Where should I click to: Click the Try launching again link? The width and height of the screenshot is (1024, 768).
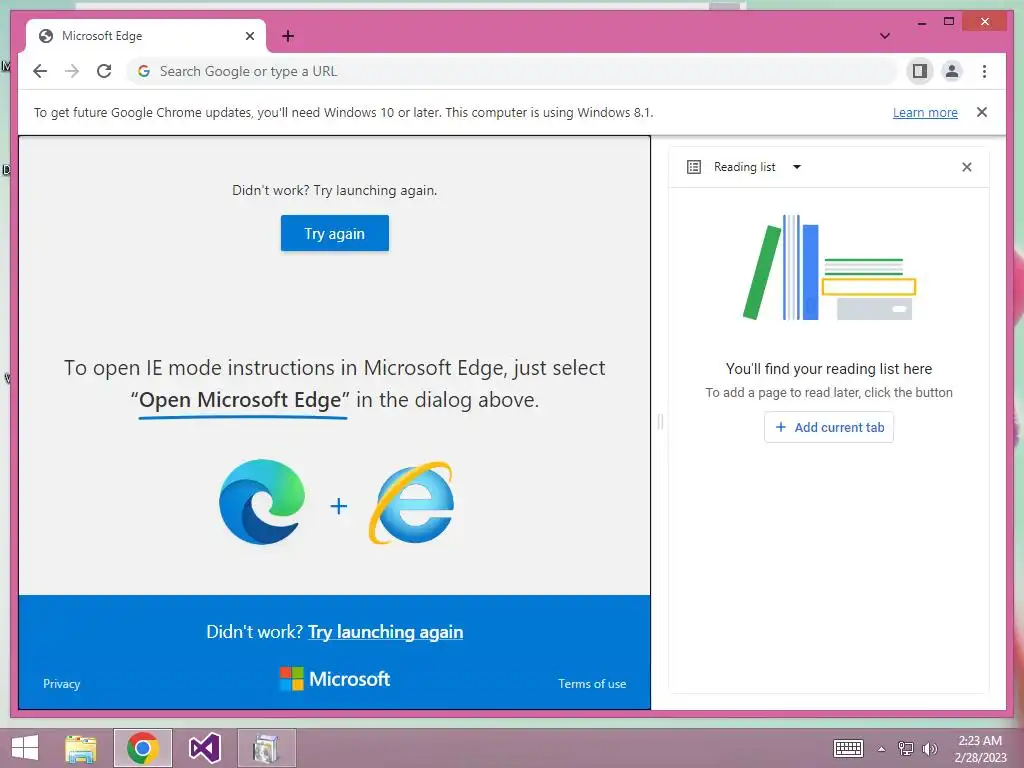coord(385,632)
